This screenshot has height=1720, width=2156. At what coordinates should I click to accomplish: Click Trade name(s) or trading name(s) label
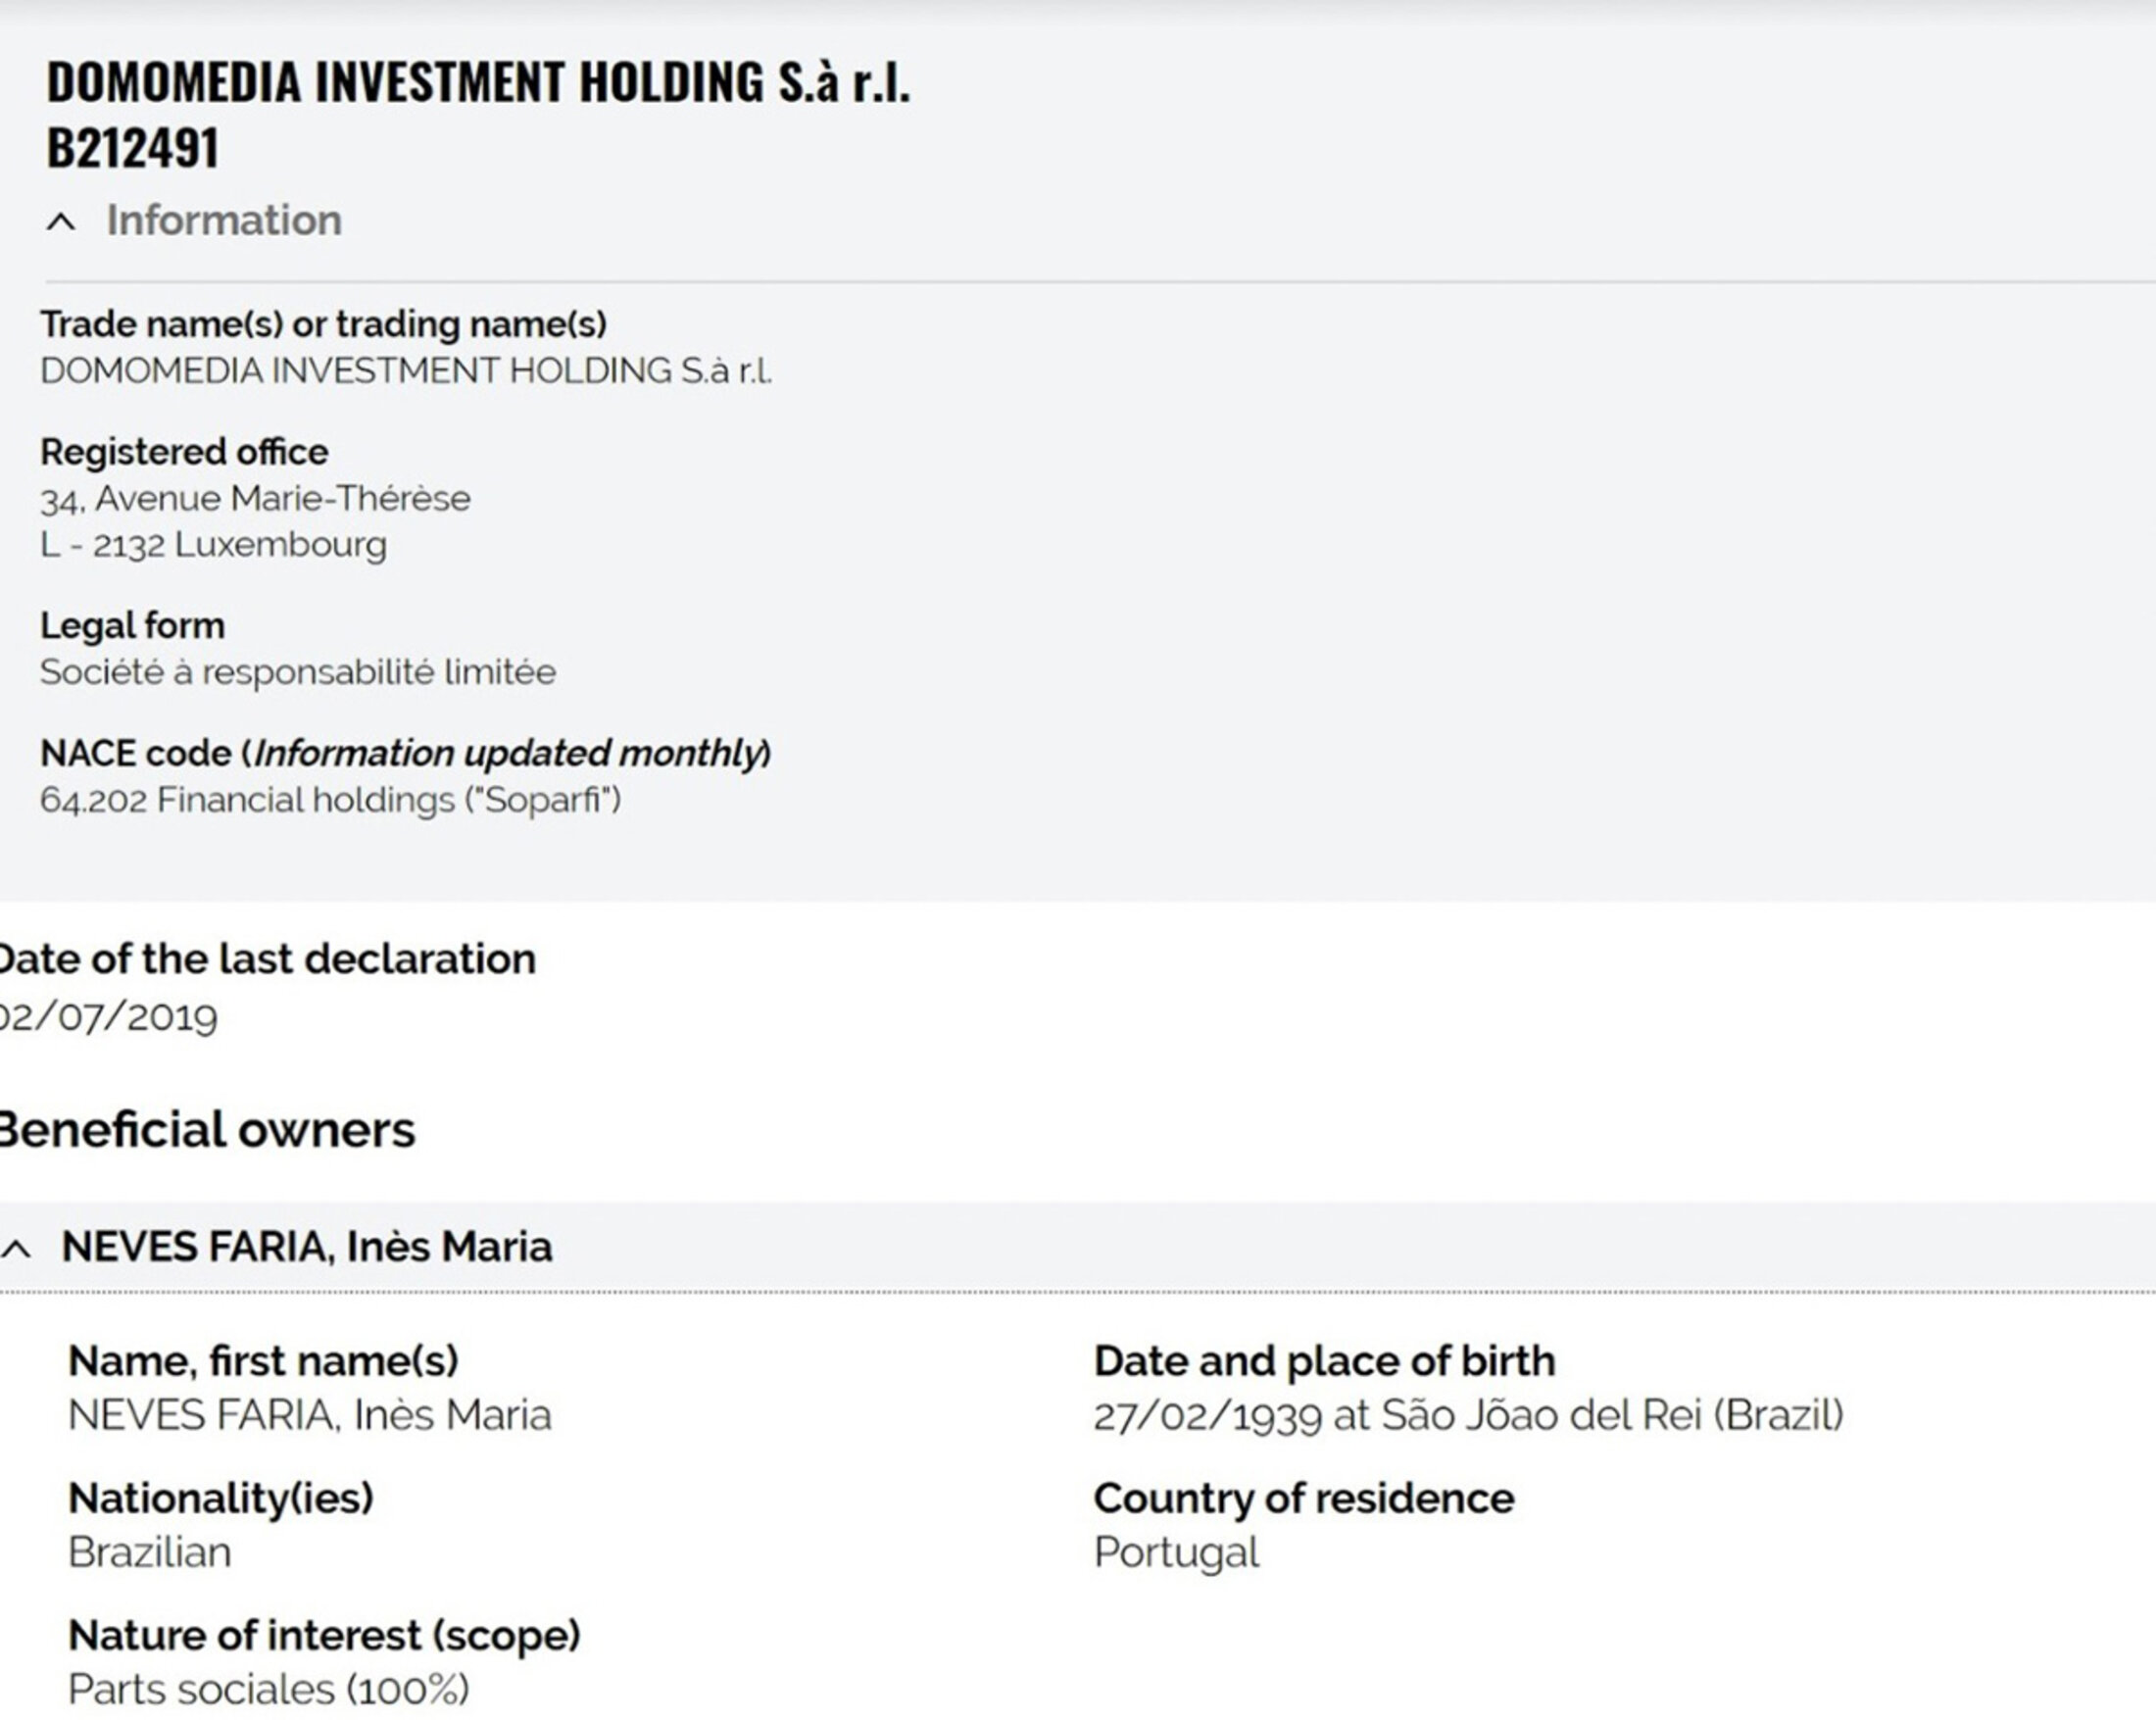coord(323,325)
